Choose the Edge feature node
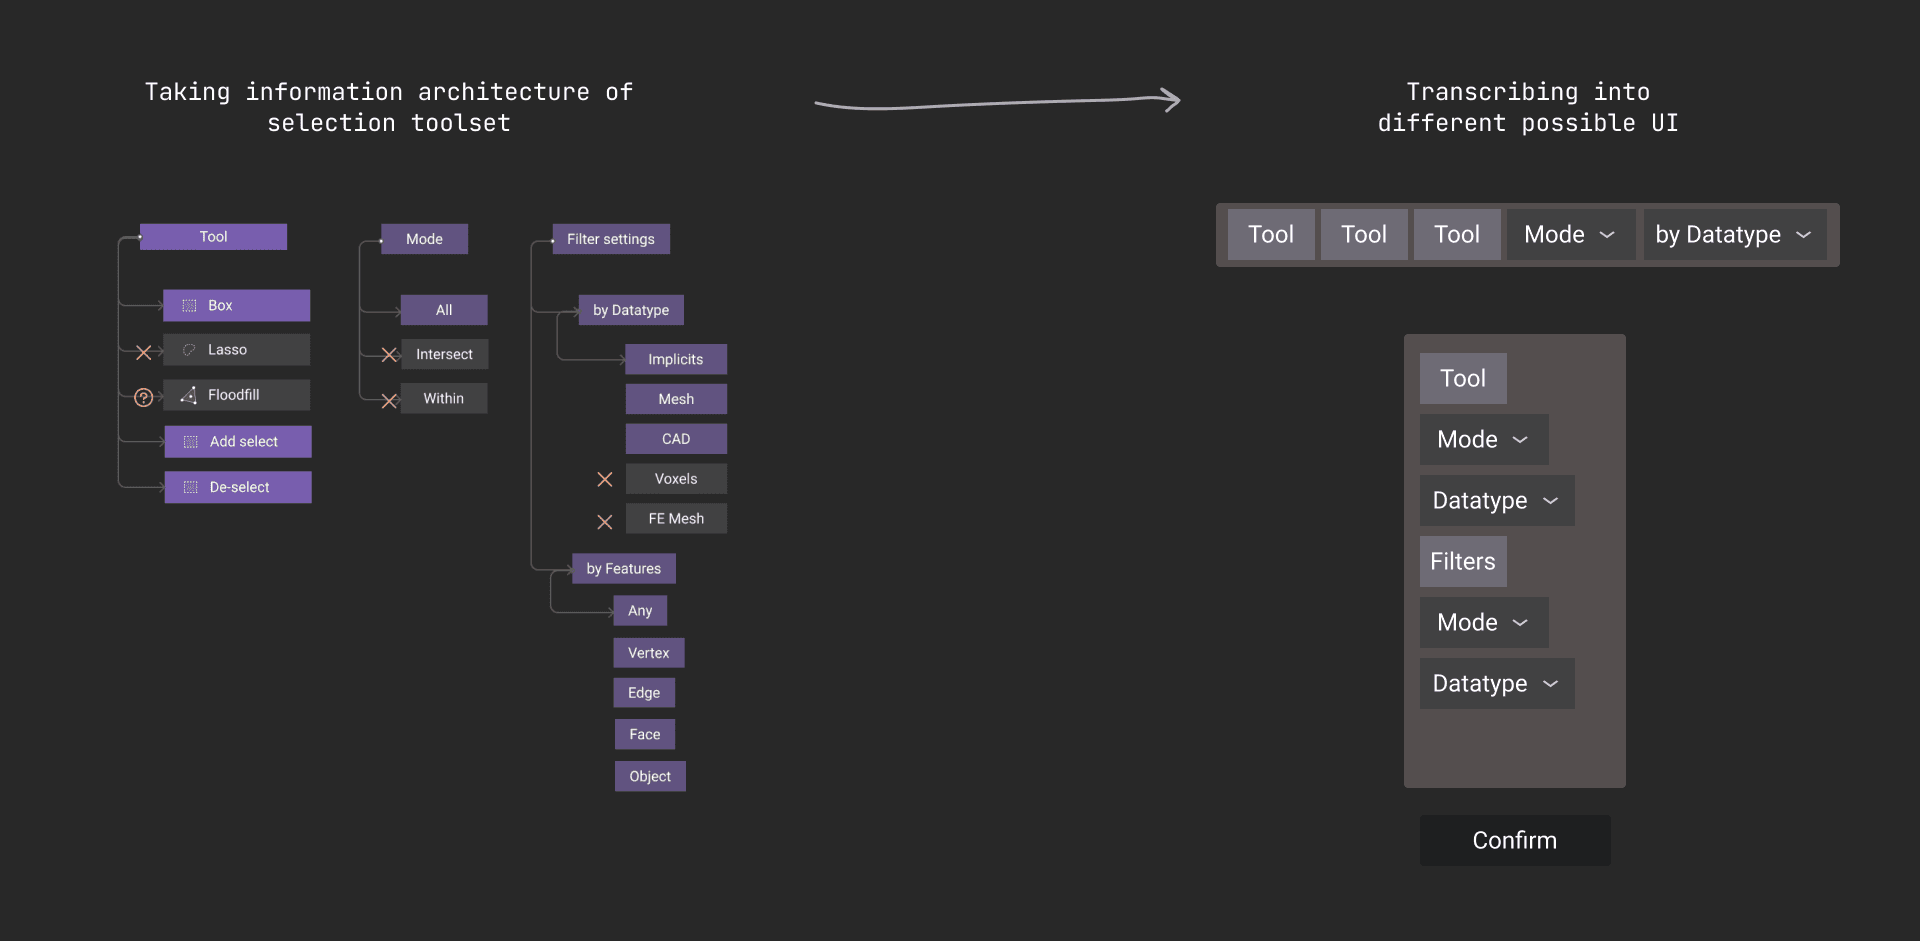 coord(644,693)
